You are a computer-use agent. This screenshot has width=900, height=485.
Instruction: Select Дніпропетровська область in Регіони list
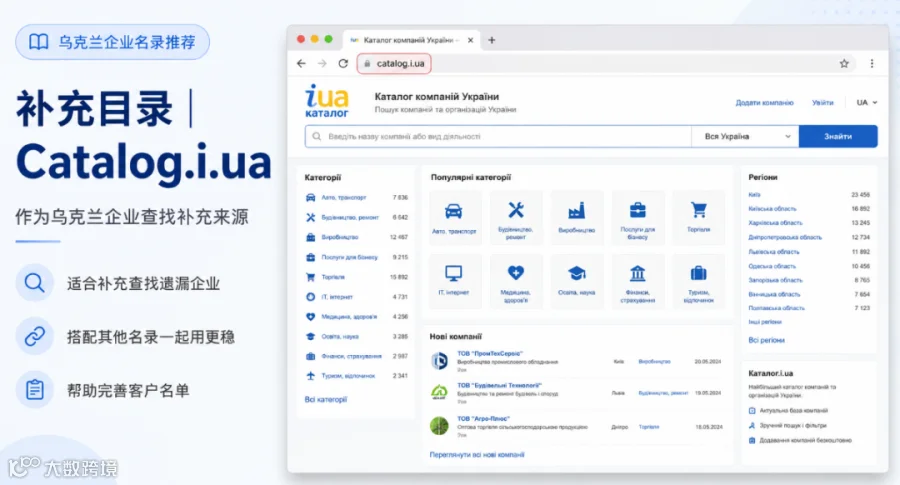coord(785,237)
